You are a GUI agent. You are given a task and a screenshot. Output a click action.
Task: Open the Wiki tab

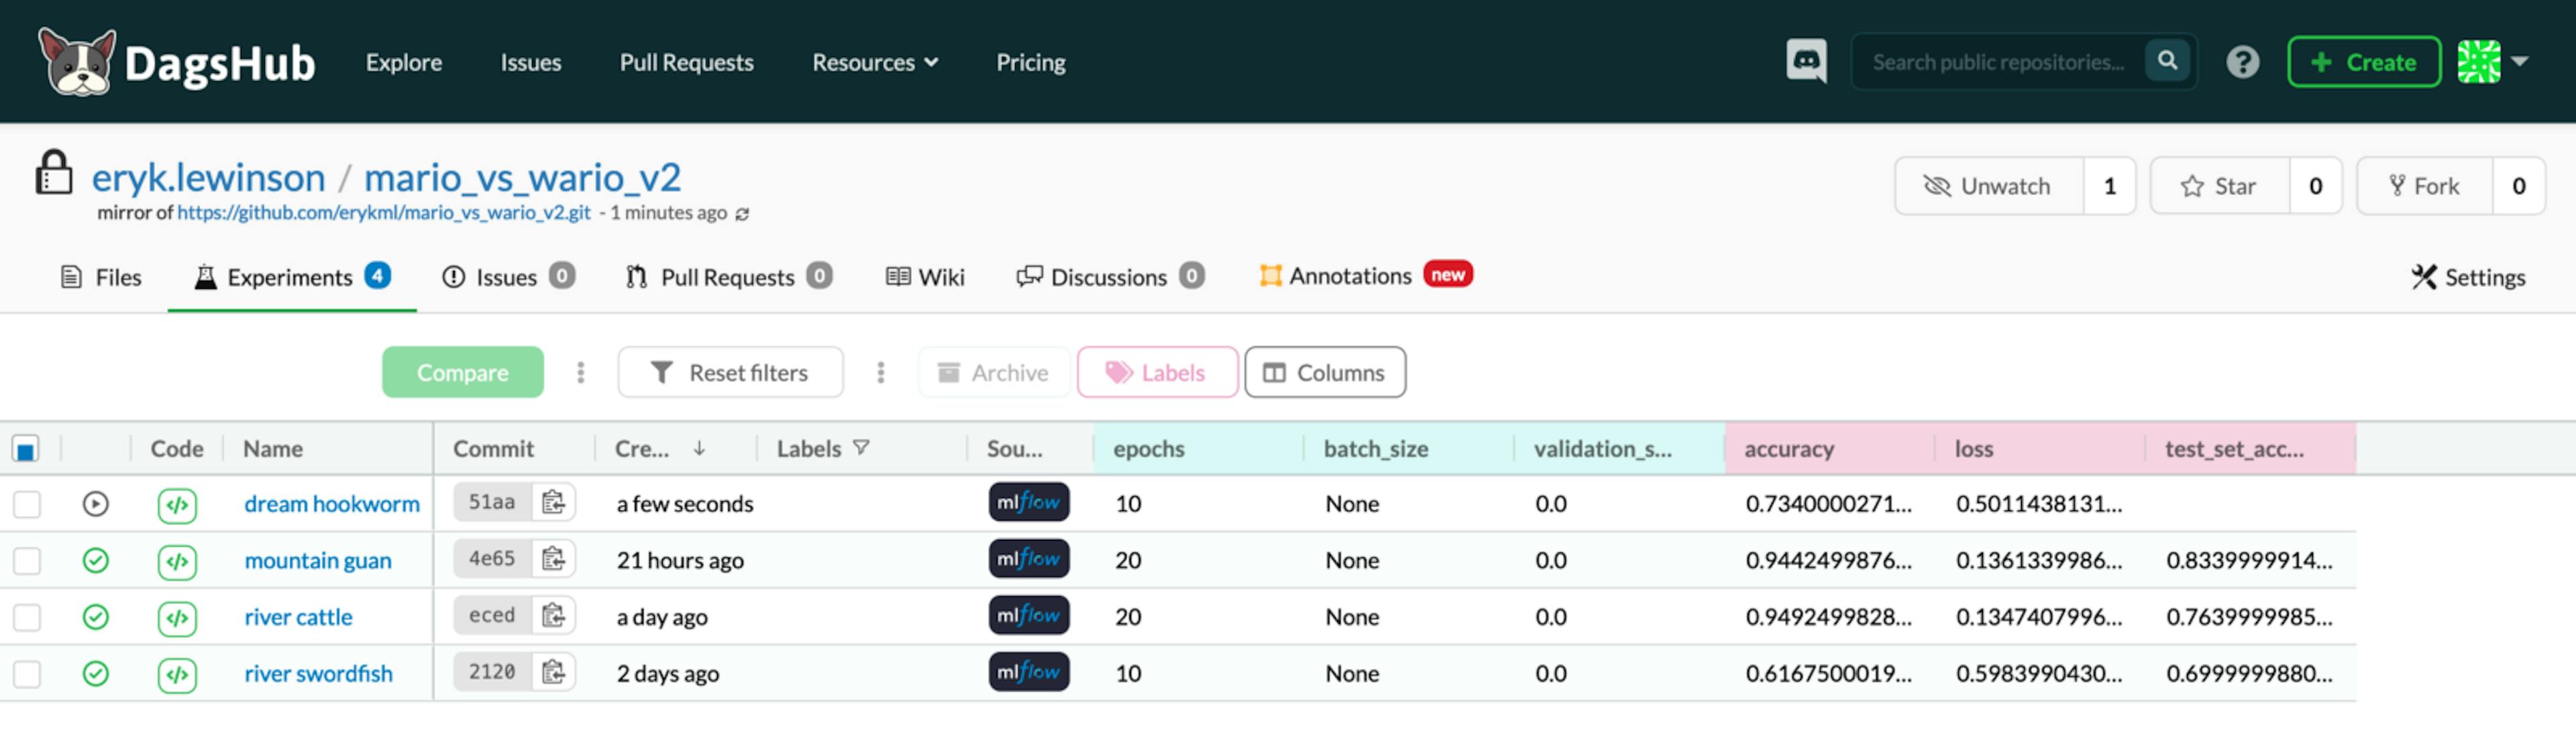[x=925, y=277]
